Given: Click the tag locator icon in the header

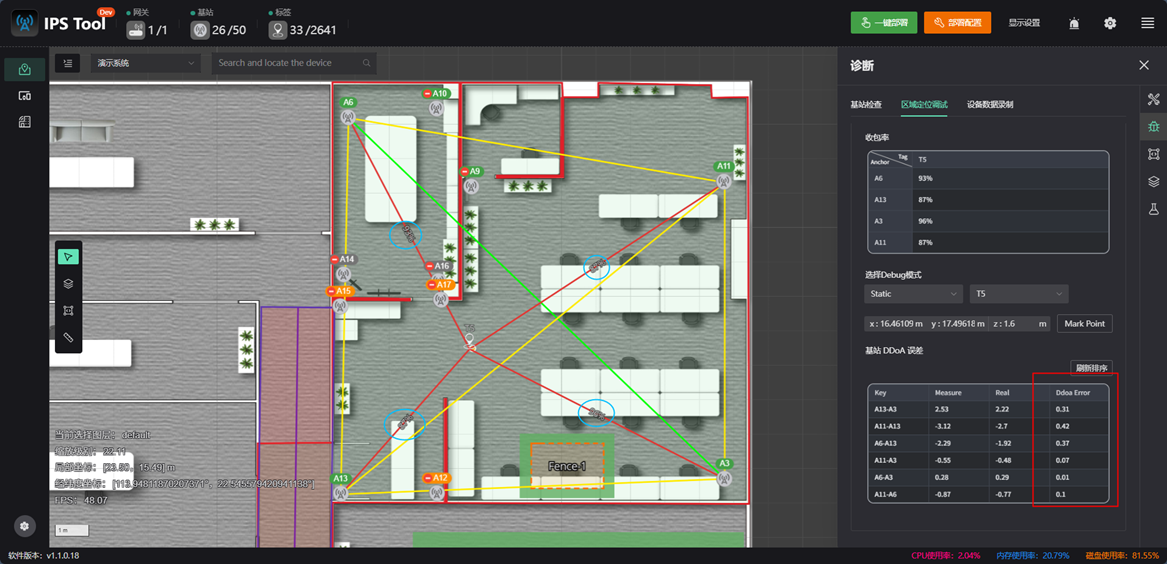Looking at the screenshot, I should 277,31.
